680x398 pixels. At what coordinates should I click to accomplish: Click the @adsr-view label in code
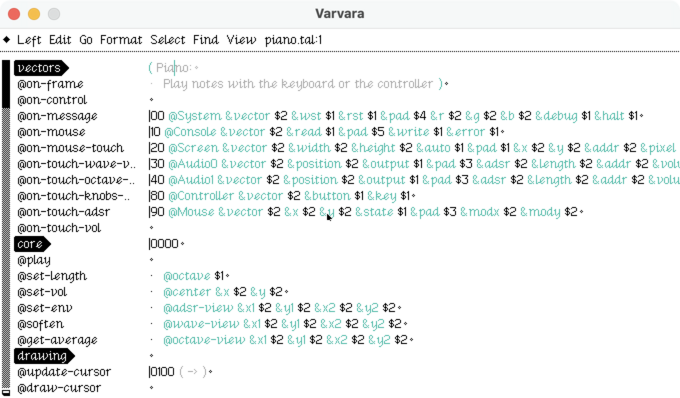click(198, 309)
